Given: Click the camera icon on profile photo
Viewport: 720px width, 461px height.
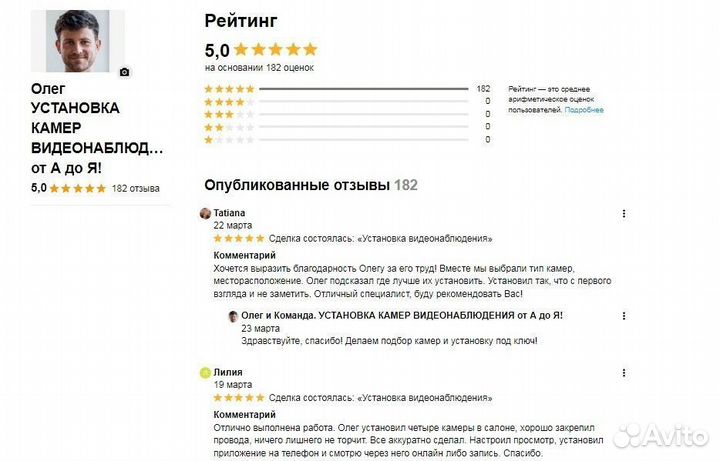Looking at the screenshot, I should pos(124,72).
